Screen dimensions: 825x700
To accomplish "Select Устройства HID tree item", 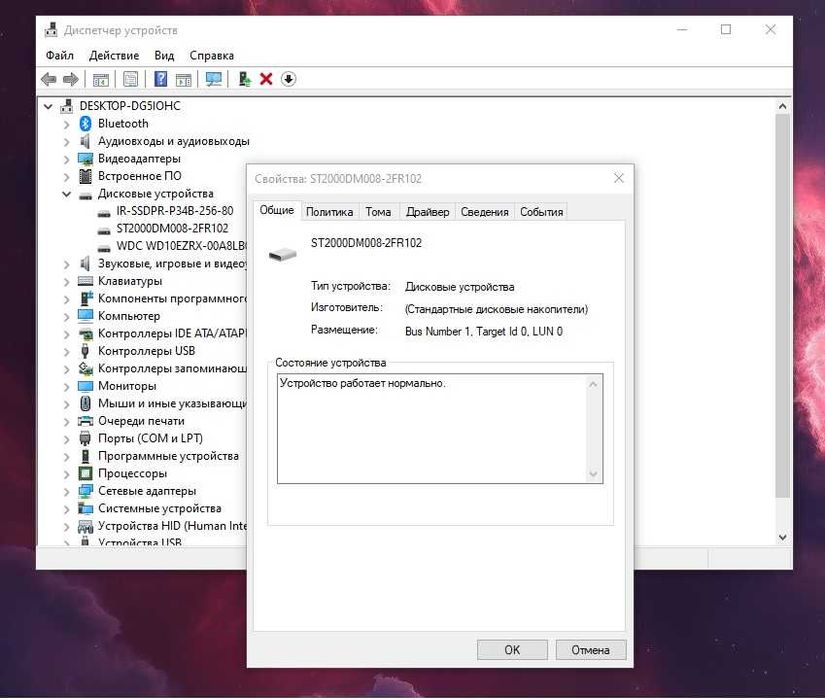I will tap(172, 526).
